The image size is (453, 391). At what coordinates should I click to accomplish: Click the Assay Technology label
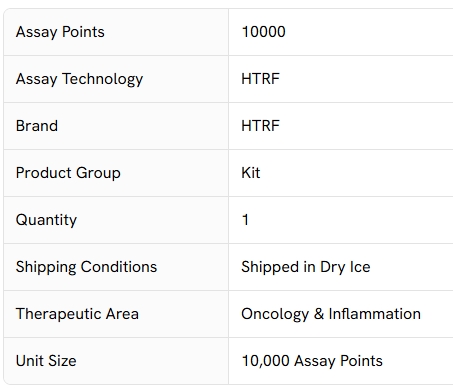point(79,79)
